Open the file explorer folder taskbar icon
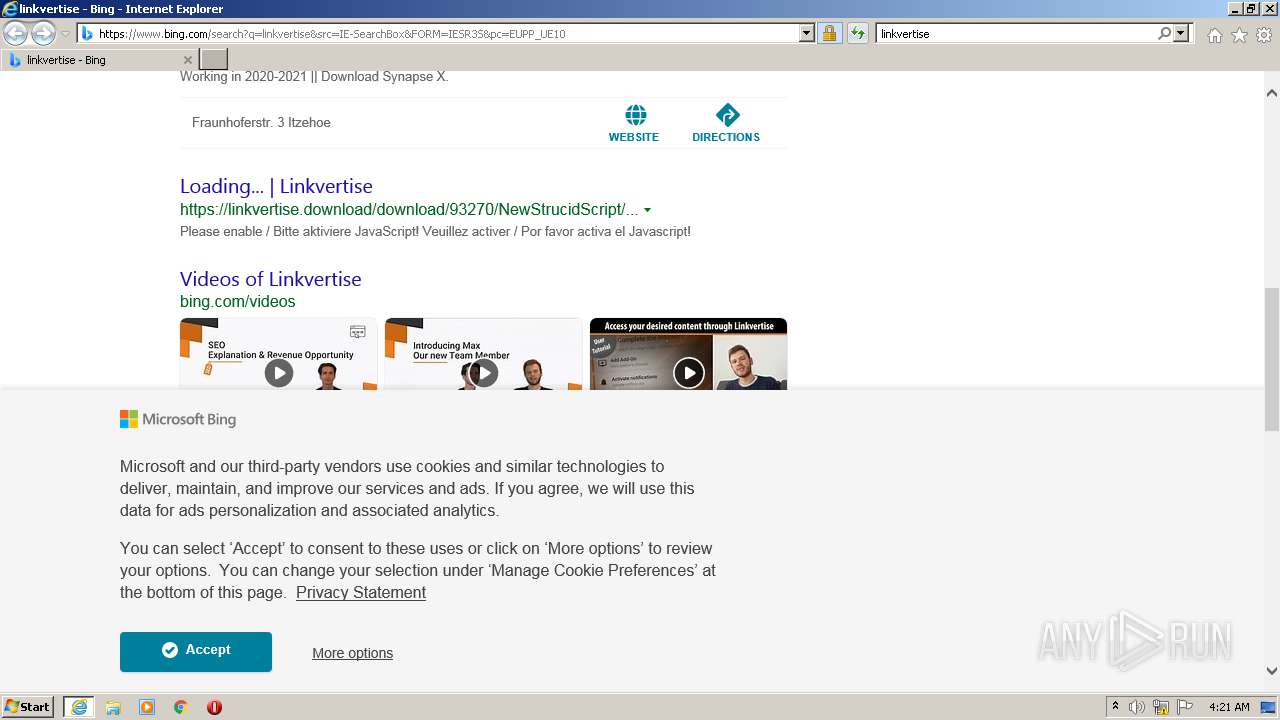1280x720 pixels. (113, 707)
